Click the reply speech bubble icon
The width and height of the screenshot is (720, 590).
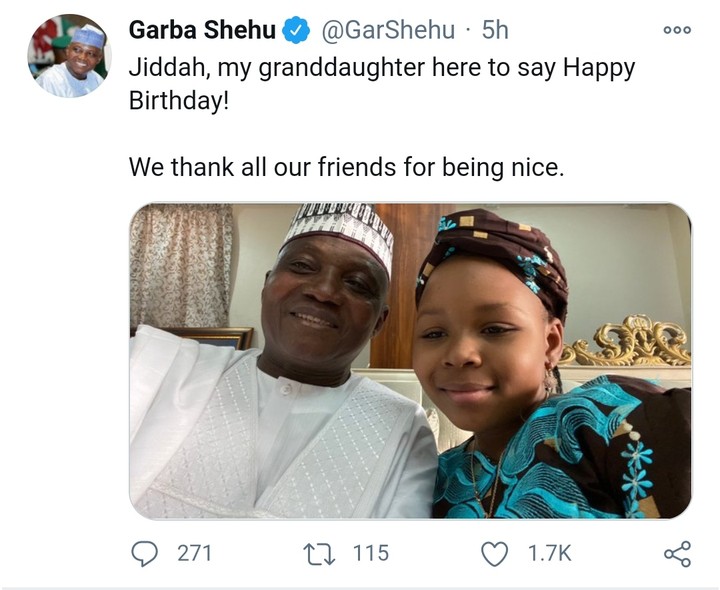tap(145, 553)
